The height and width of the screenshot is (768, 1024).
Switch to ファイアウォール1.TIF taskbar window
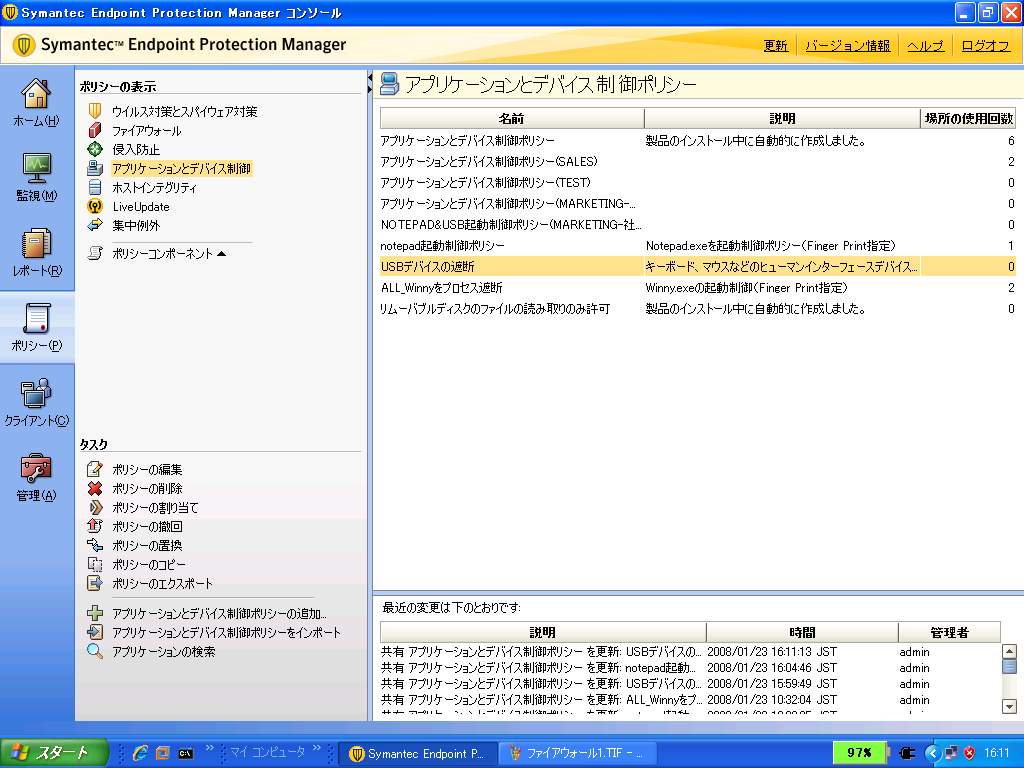coord(577,754)
